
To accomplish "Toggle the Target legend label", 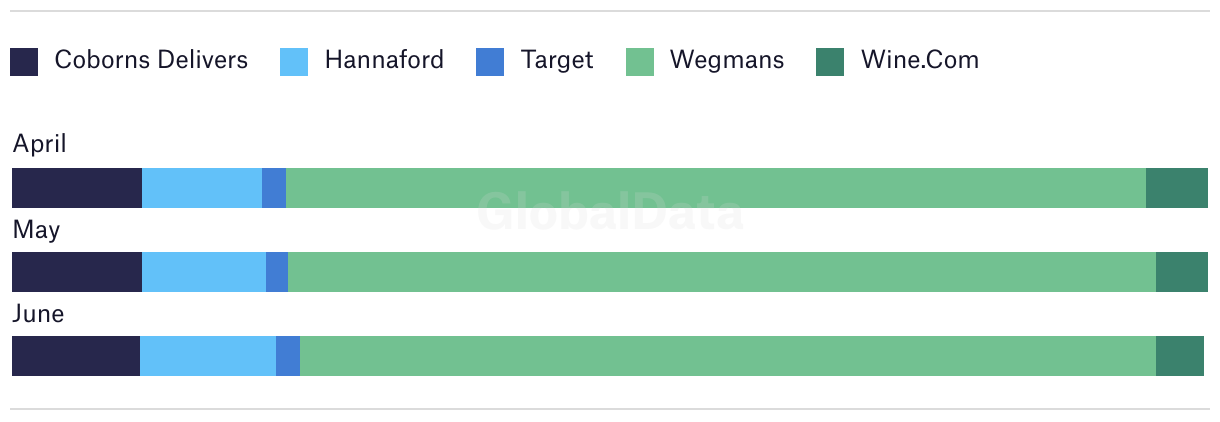I will [557, 60].
